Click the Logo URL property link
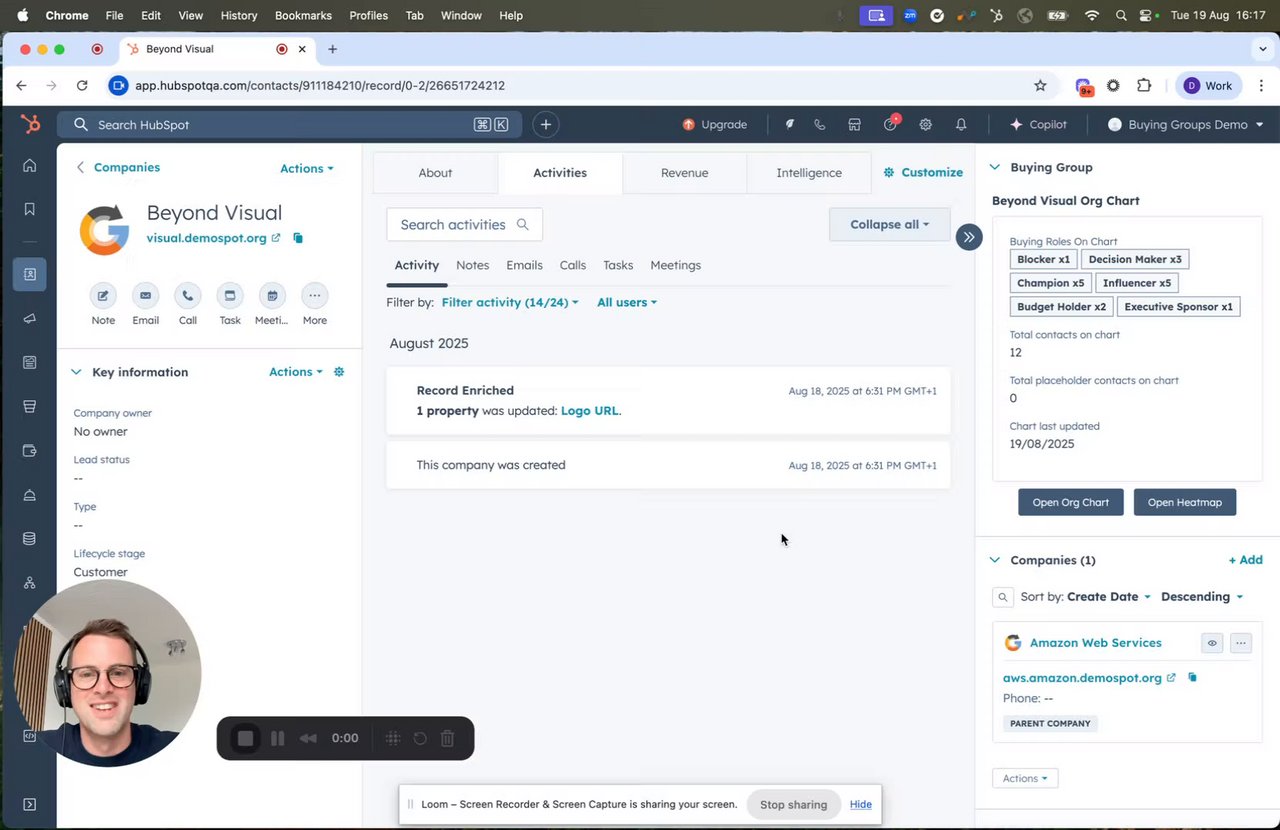 [589, 411]
